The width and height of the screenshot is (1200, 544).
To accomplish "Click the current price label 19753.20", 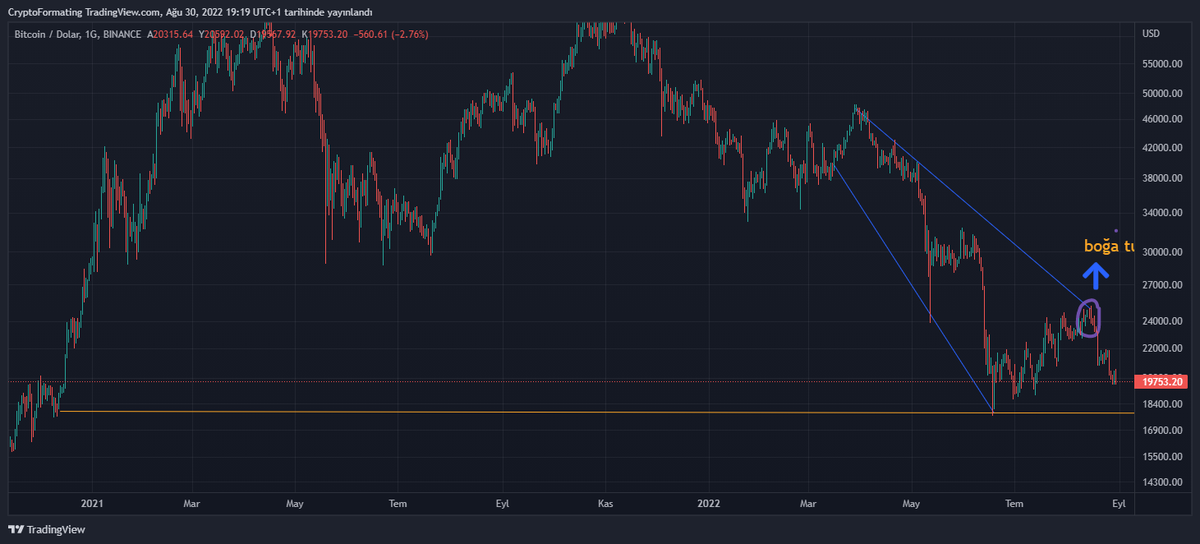I will tap(1162, 382).
